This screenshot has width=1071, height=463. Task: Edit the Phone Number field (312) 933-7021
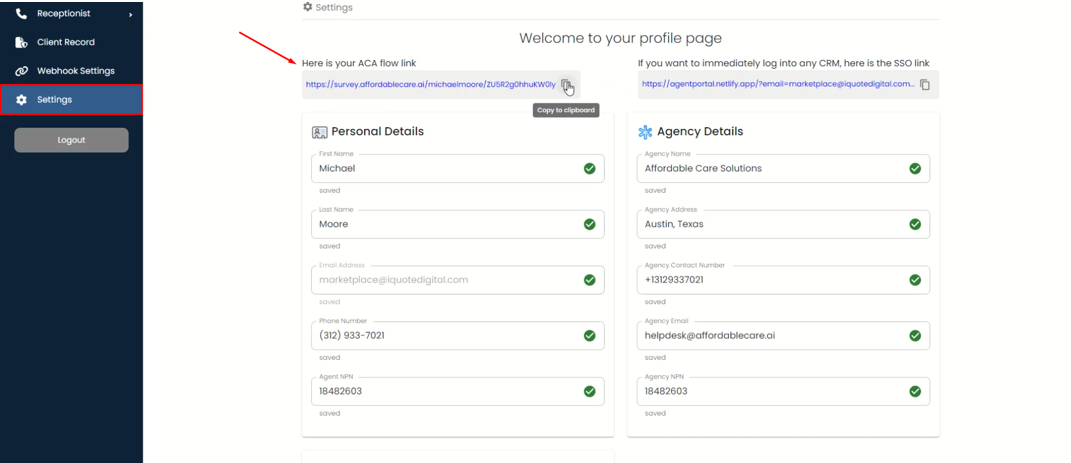[458, 336]
